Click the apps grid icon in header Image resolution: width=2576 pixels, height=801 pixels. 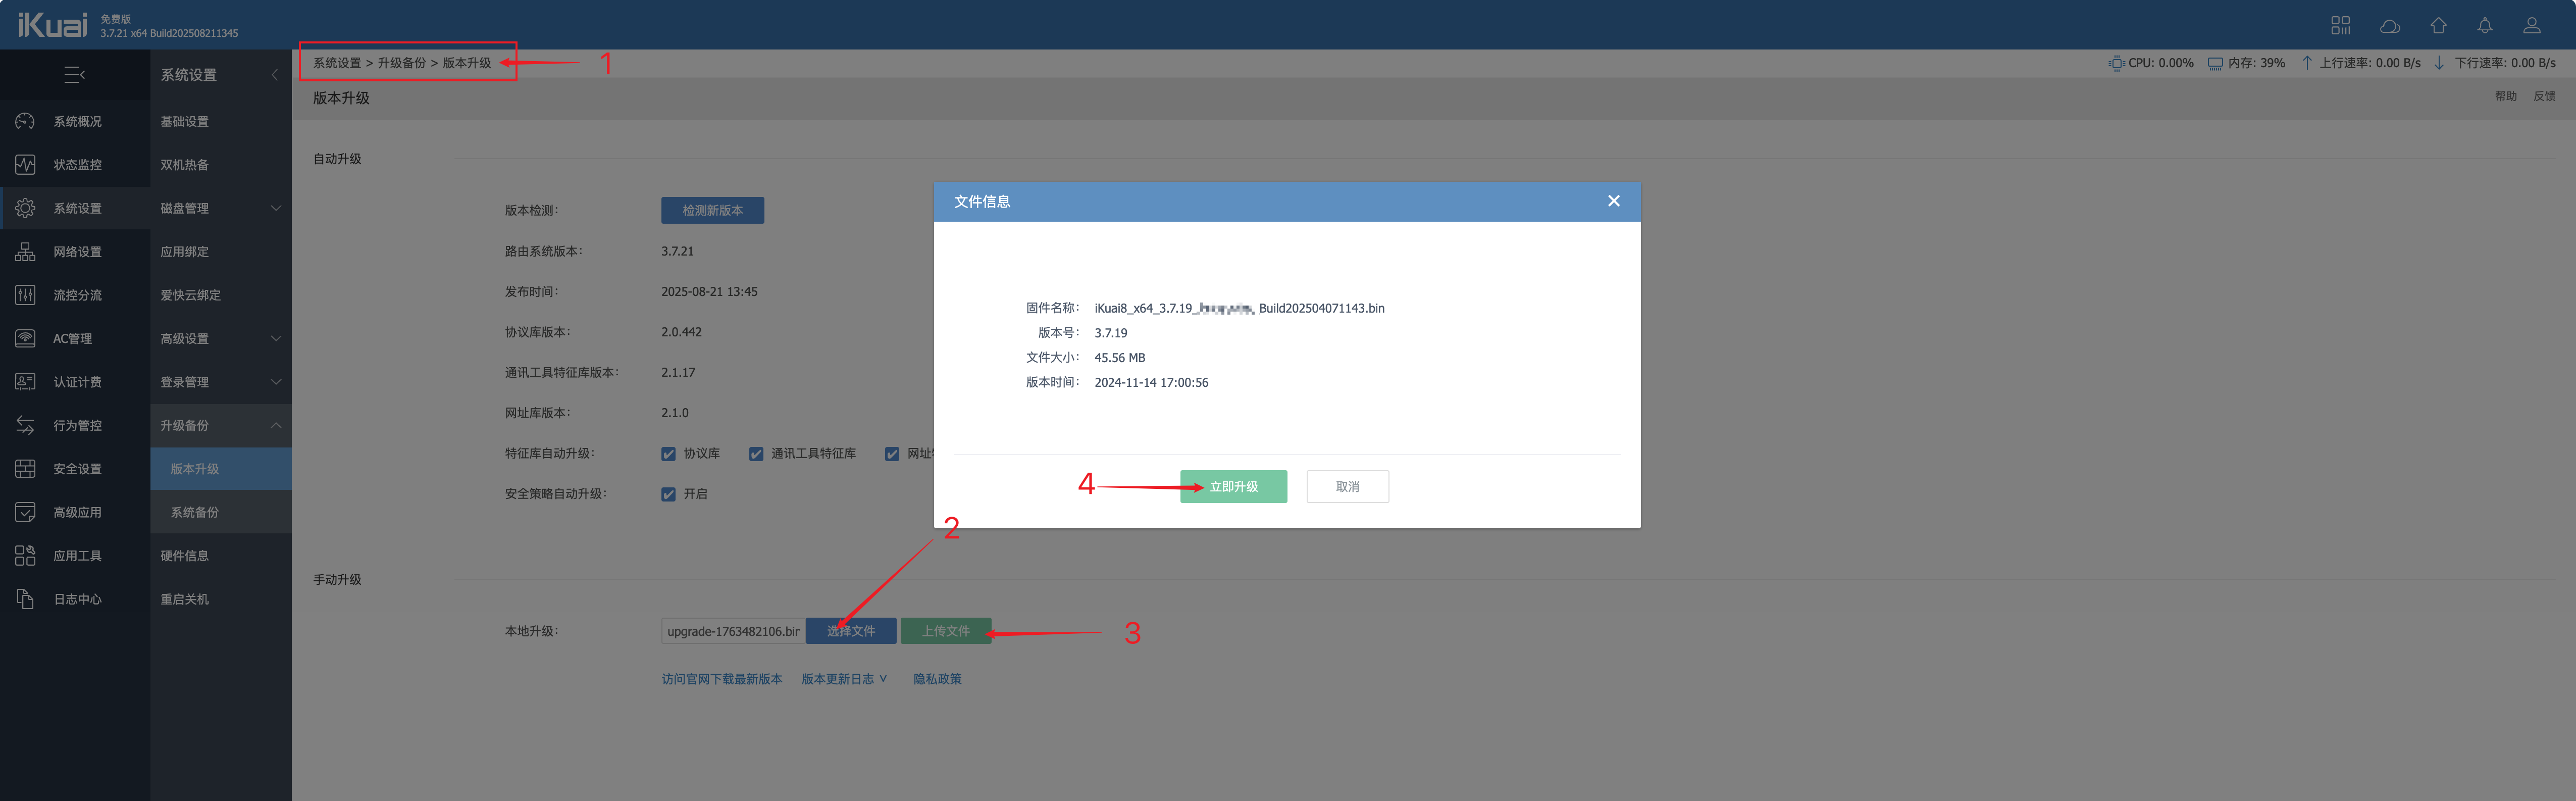tap(2340, 26)
